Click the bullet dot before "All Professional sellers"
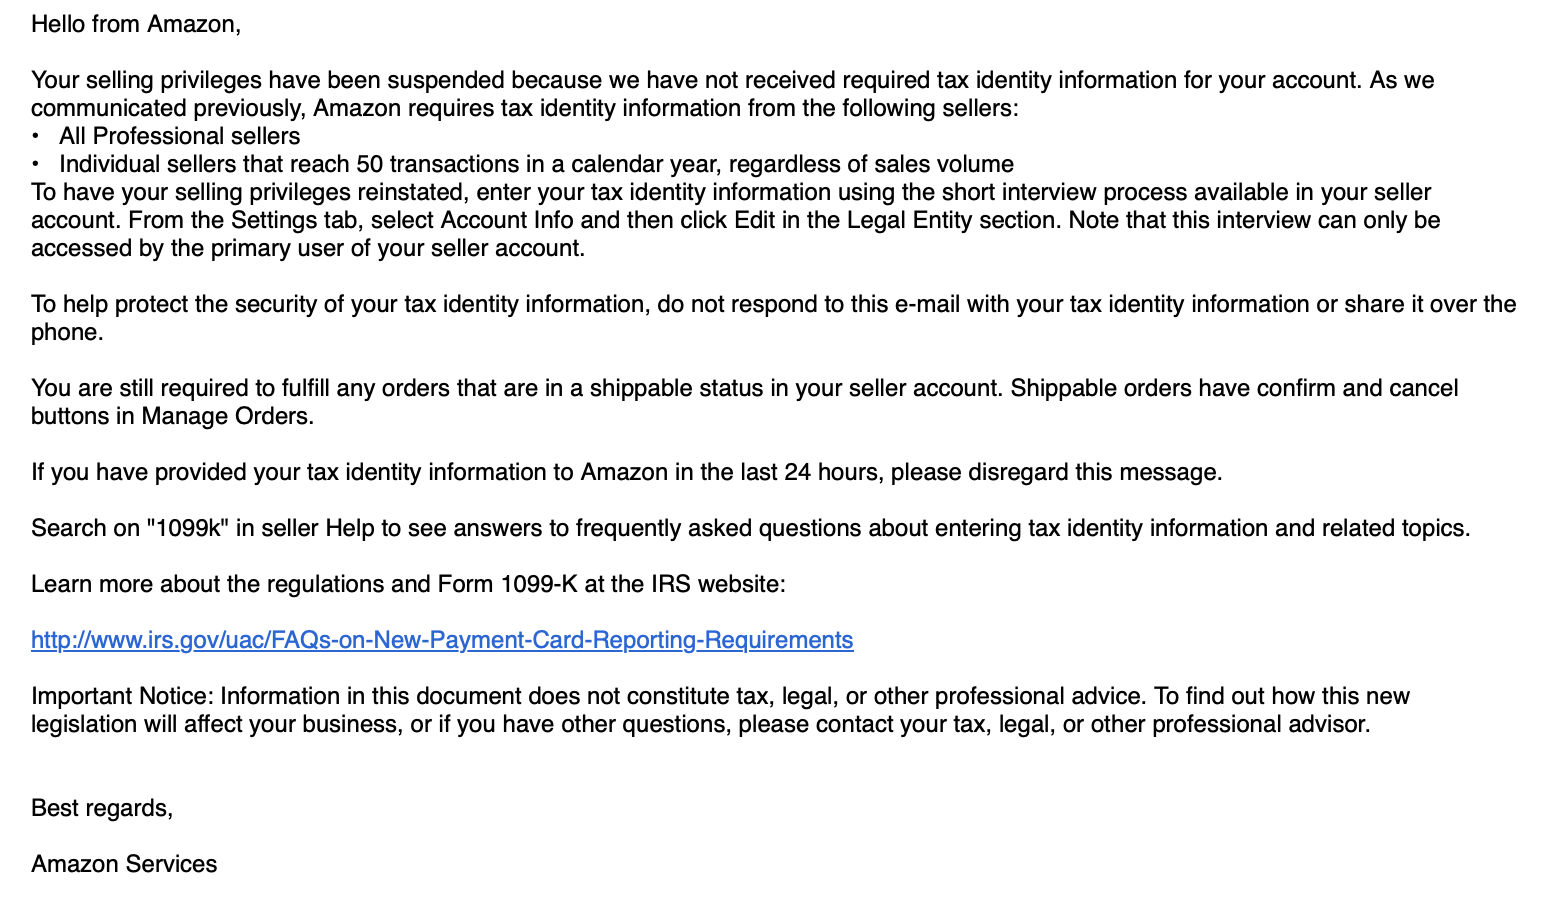 [x=36, y=136]
